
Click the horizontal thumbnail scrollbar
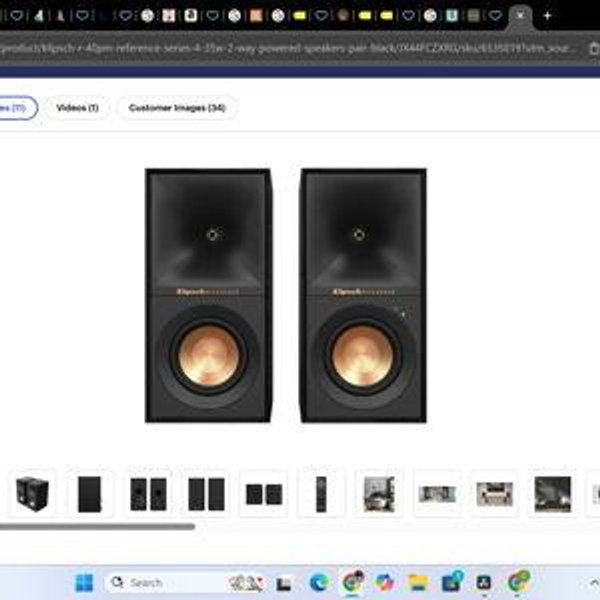[x=97, y=527]
